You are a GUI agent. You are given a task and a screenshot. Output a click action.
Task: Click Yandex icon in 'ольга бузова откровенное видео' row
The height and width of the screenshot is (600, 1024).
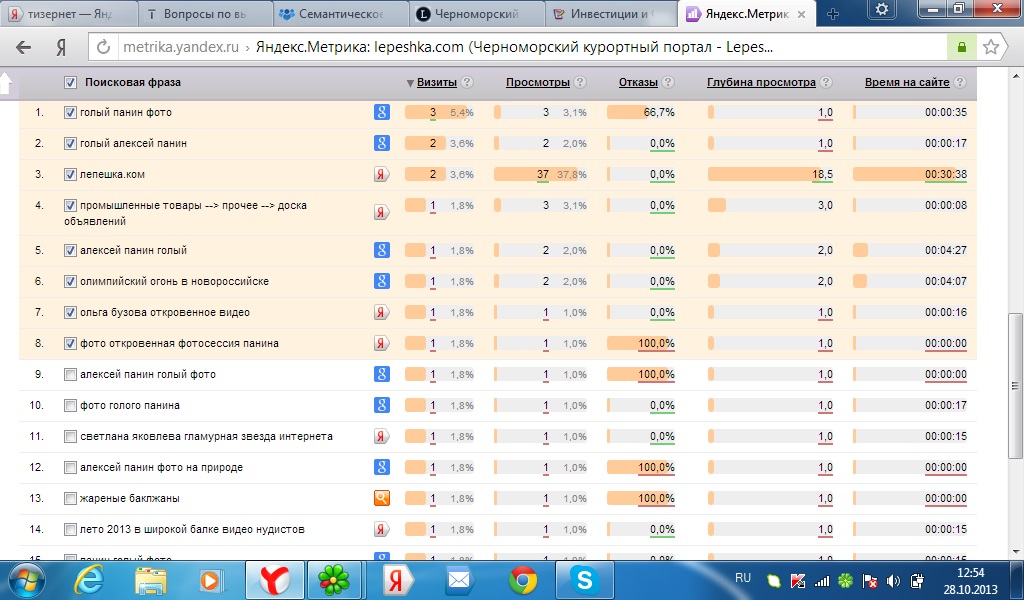382,312
